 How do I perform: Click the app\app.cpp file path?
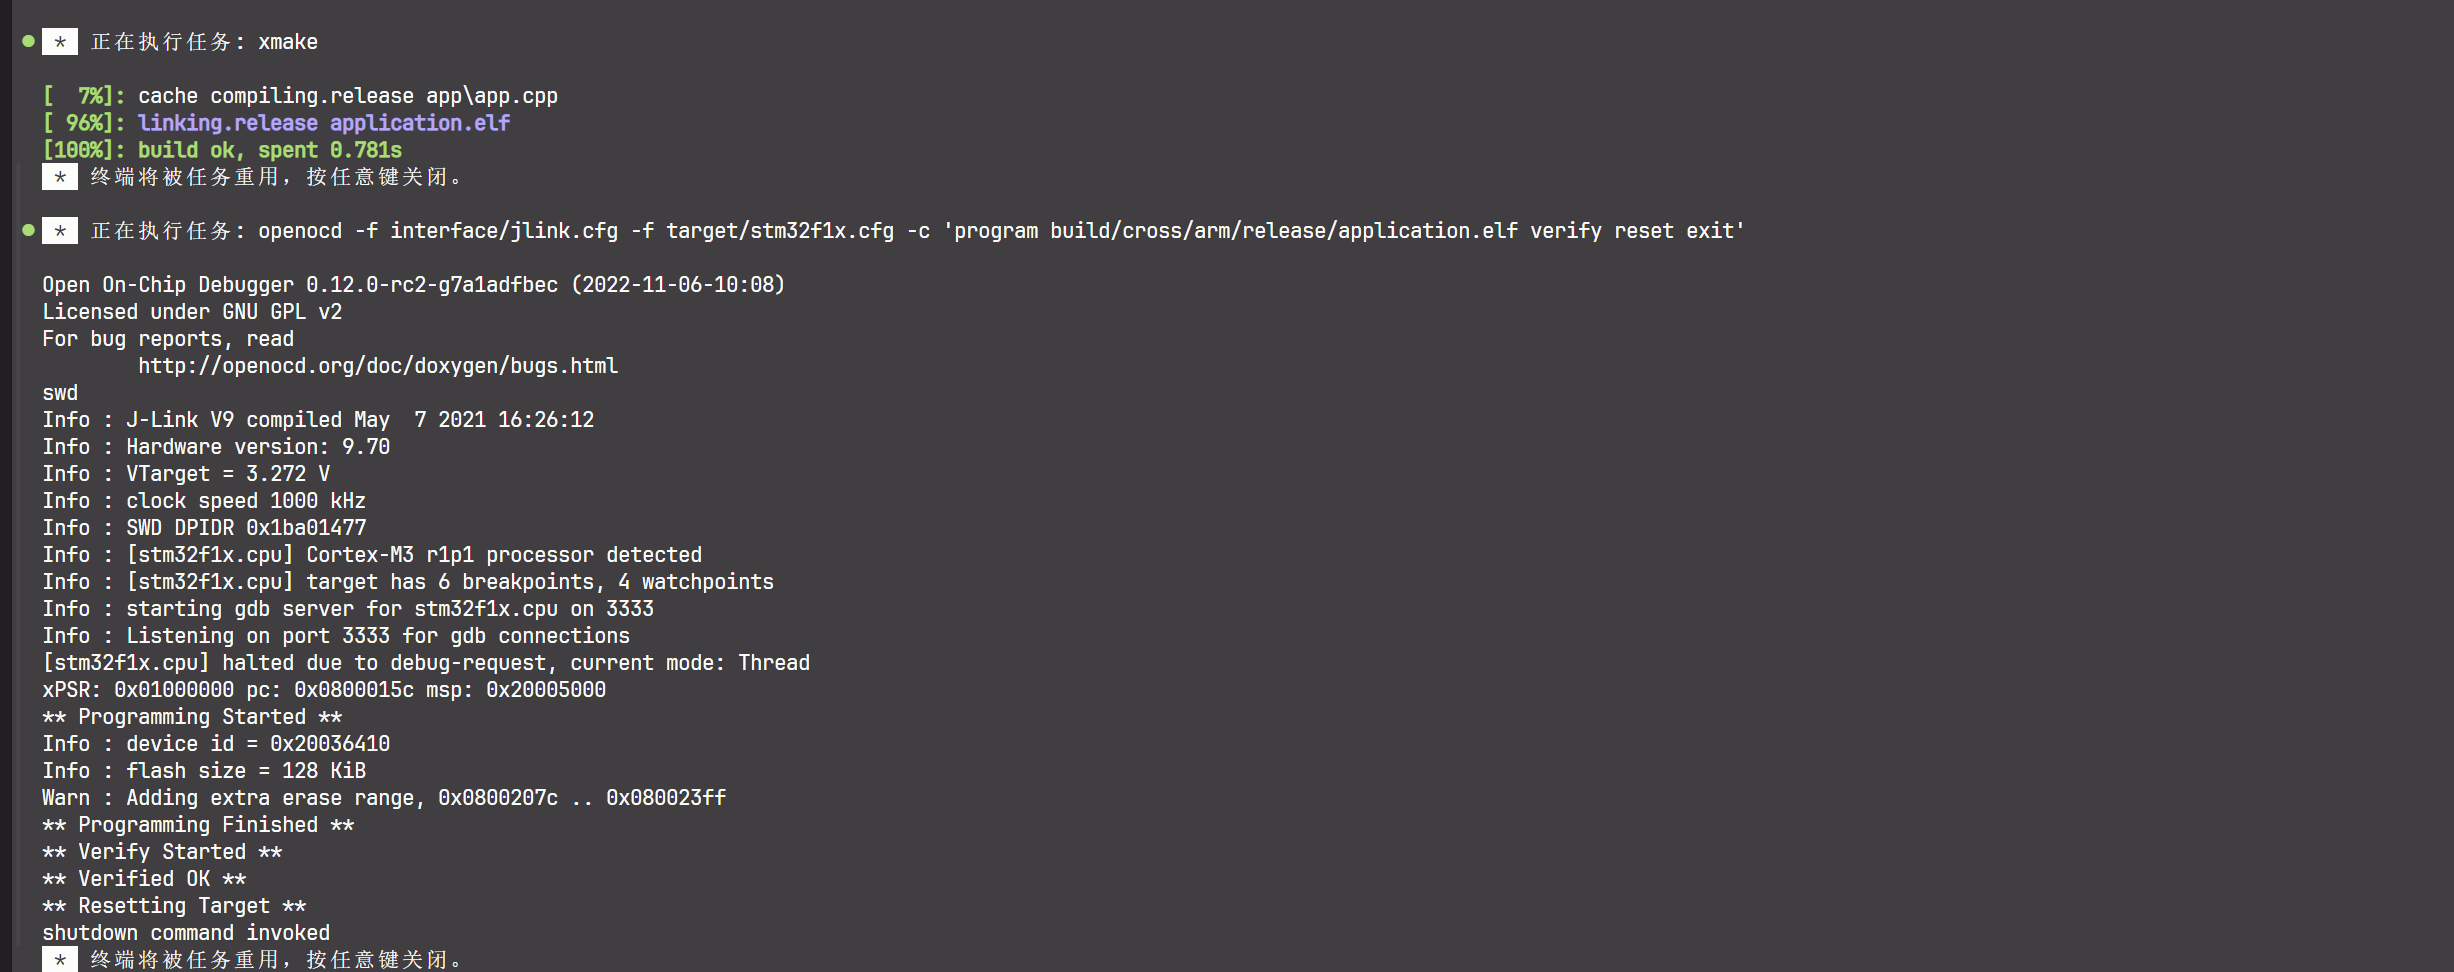pyautogui.click(x=492, y=96)
